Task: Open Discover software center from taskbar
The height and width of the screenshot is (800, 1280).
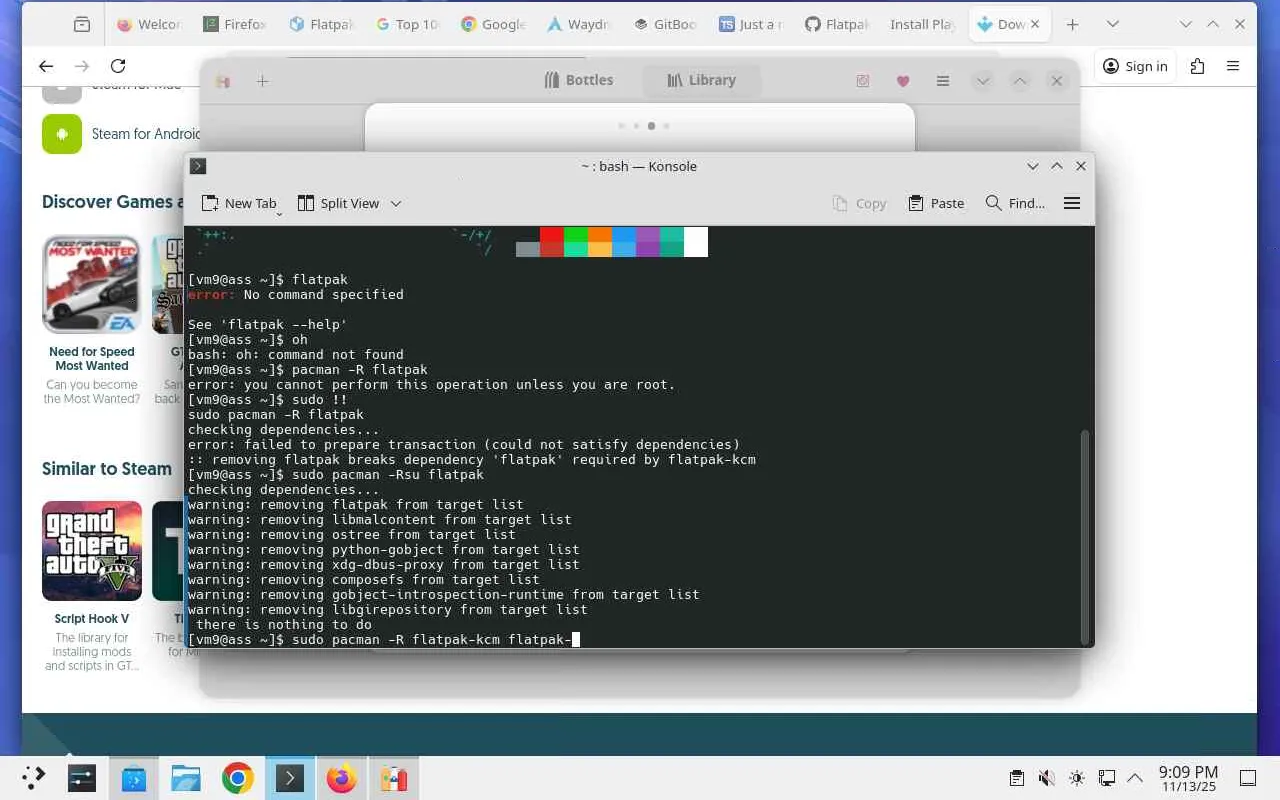Action: click(x=134, y=778)
